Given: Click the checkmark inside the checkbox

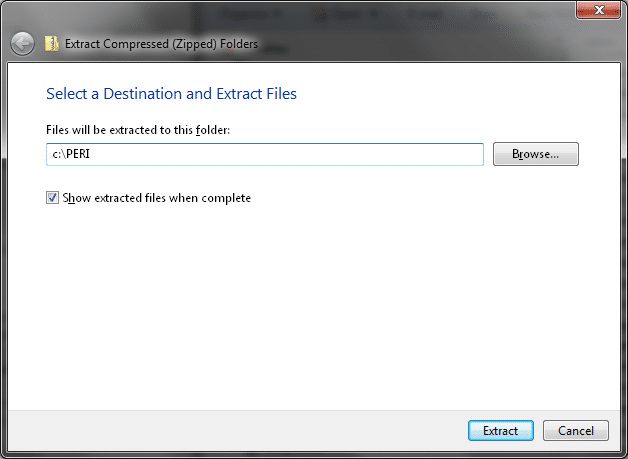Looking at the screenshot, I should (x=52, y=197).
